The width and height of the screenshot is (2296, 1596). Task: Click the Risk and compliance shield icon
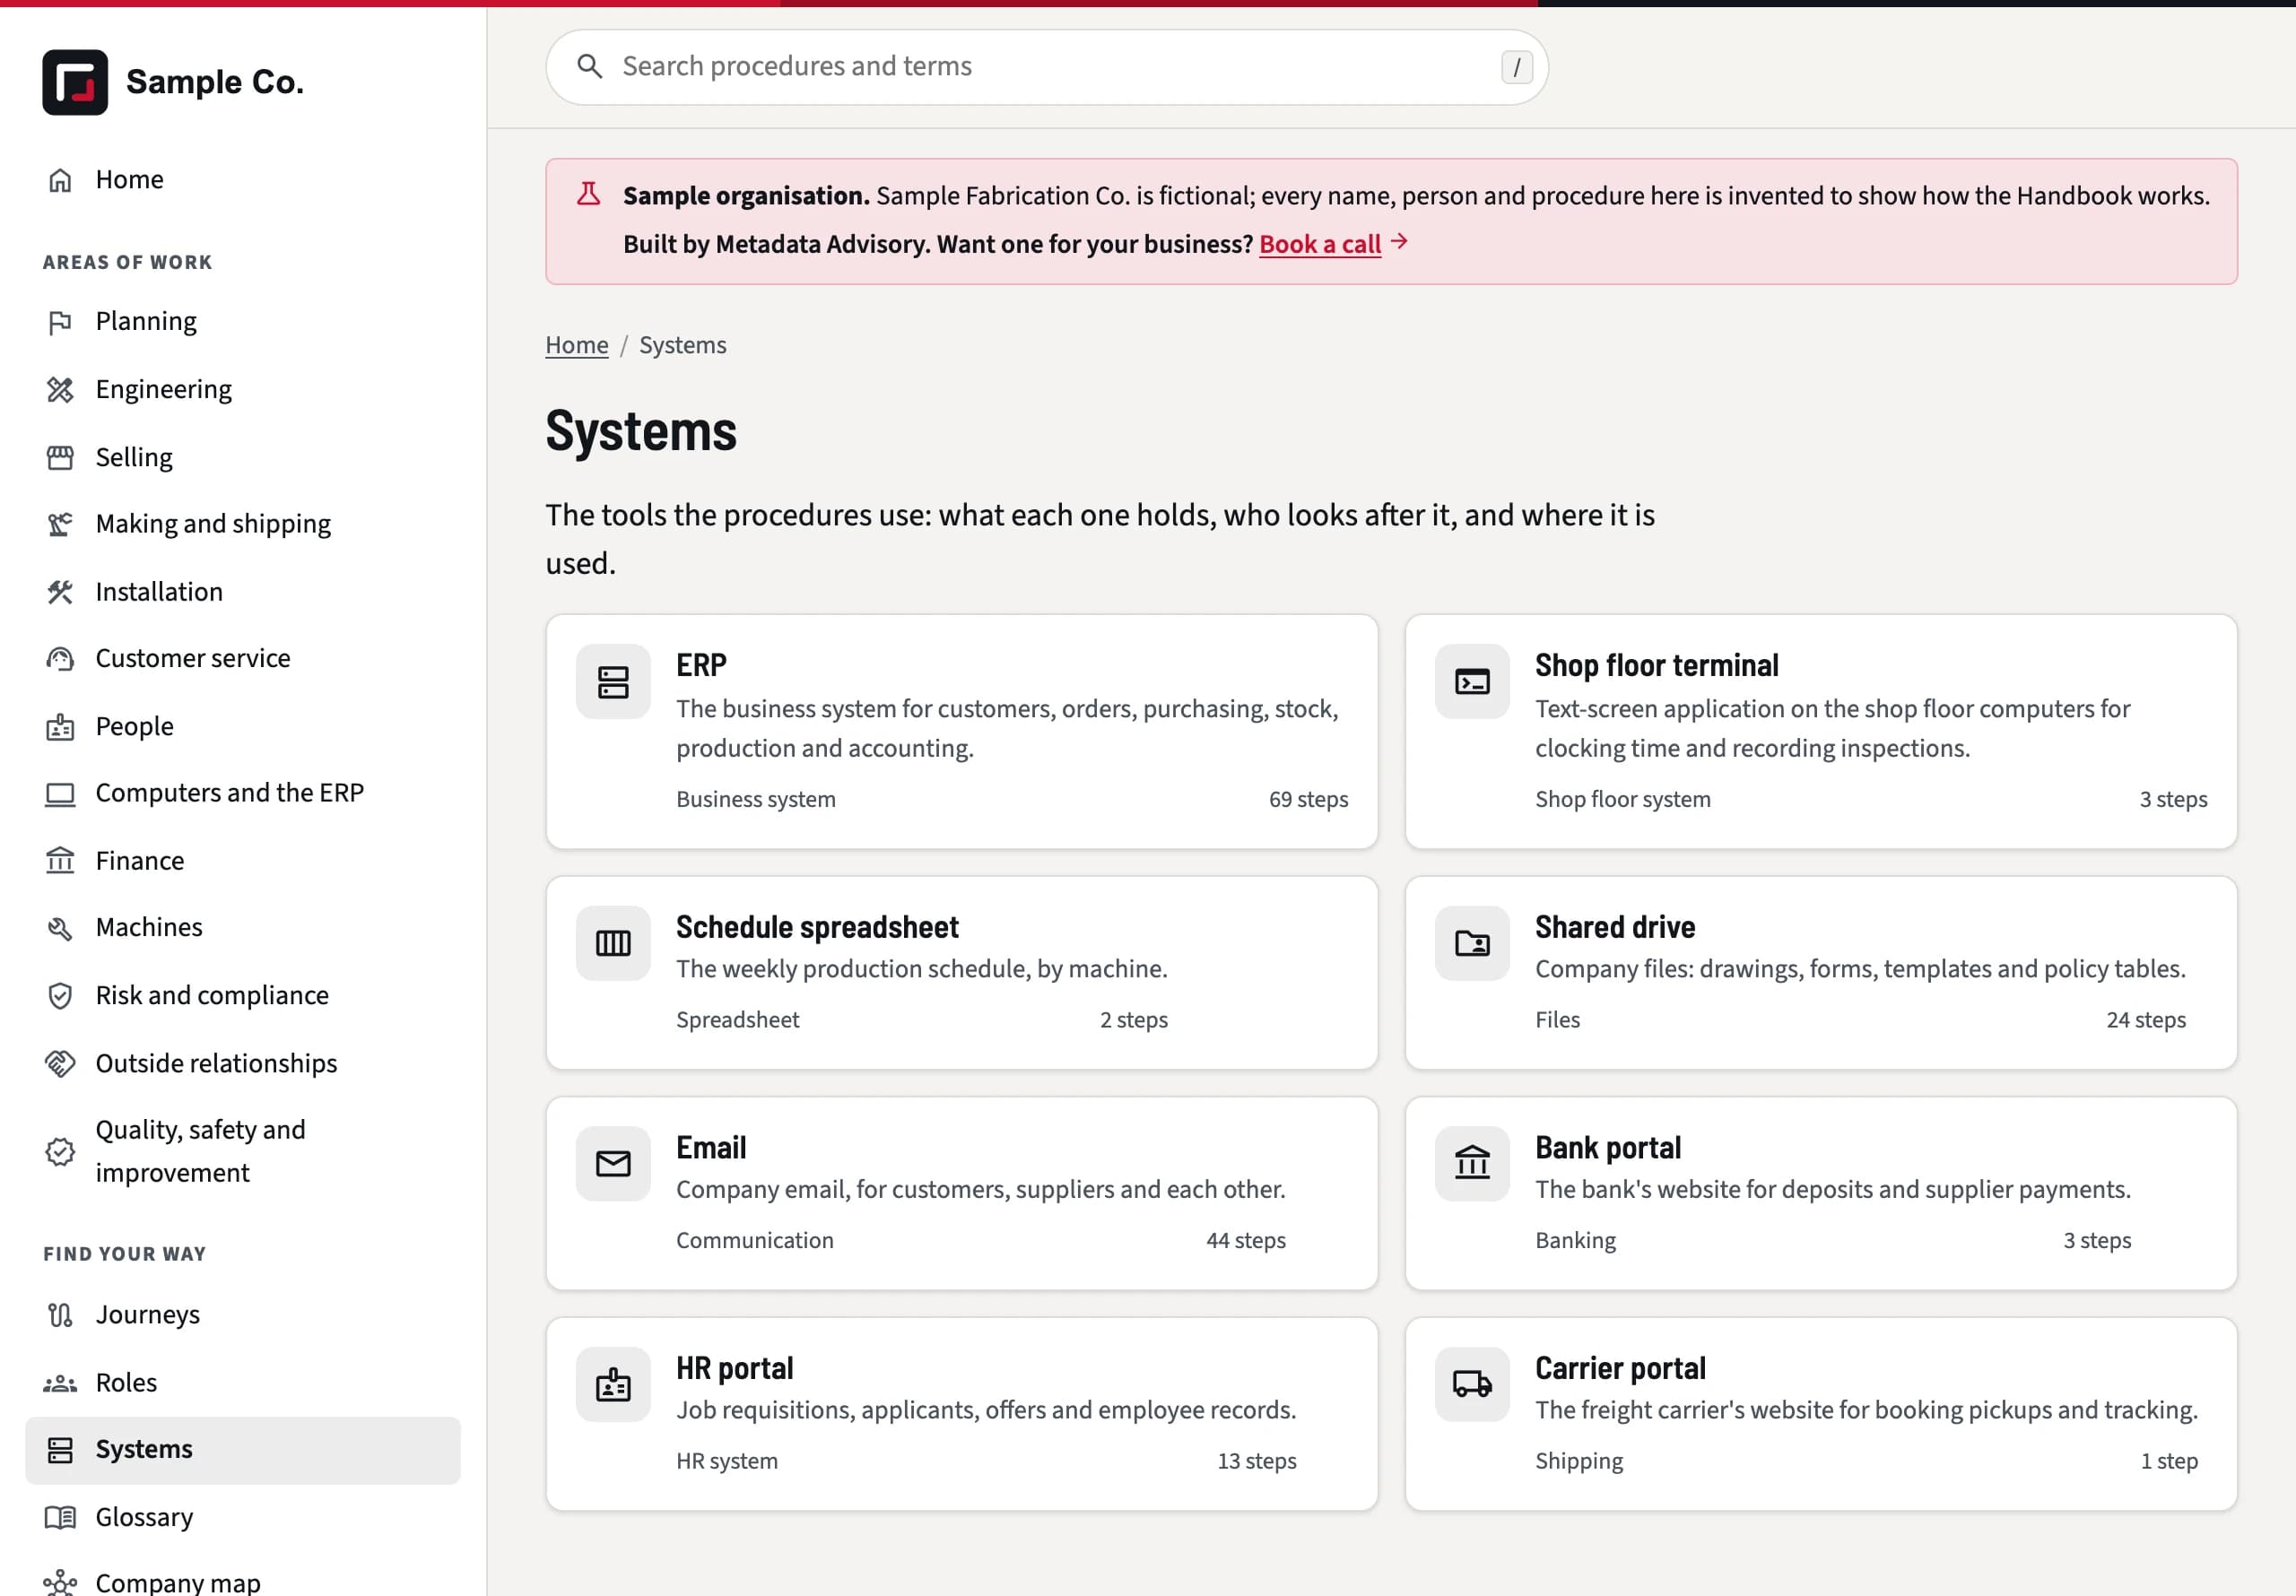(60, 996)
